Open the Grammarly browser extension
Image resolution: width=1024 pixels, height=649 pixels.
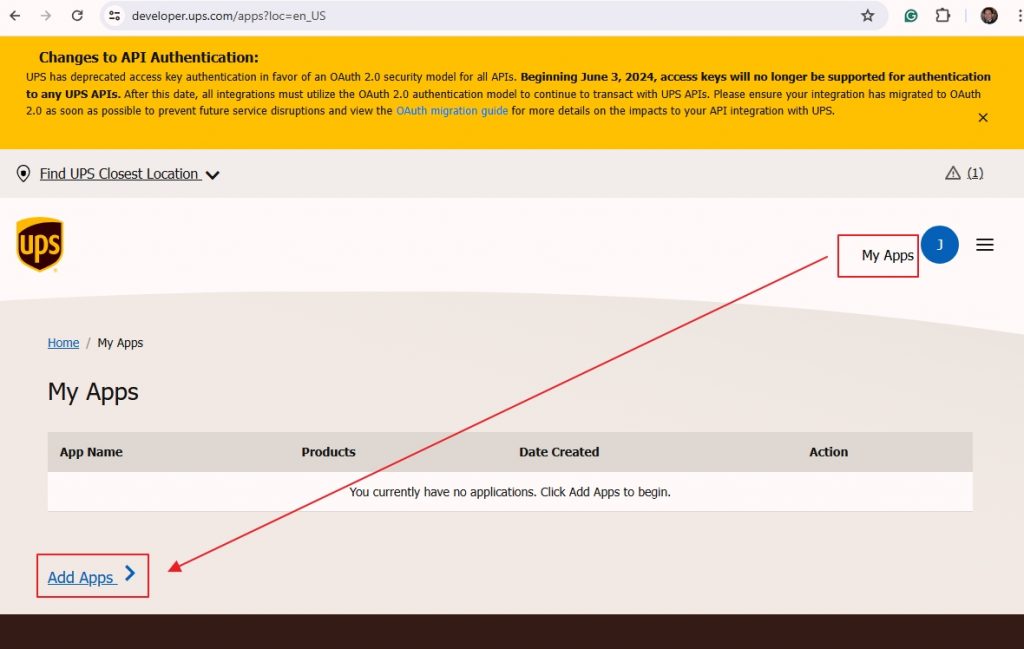click(x=910, y=16)
